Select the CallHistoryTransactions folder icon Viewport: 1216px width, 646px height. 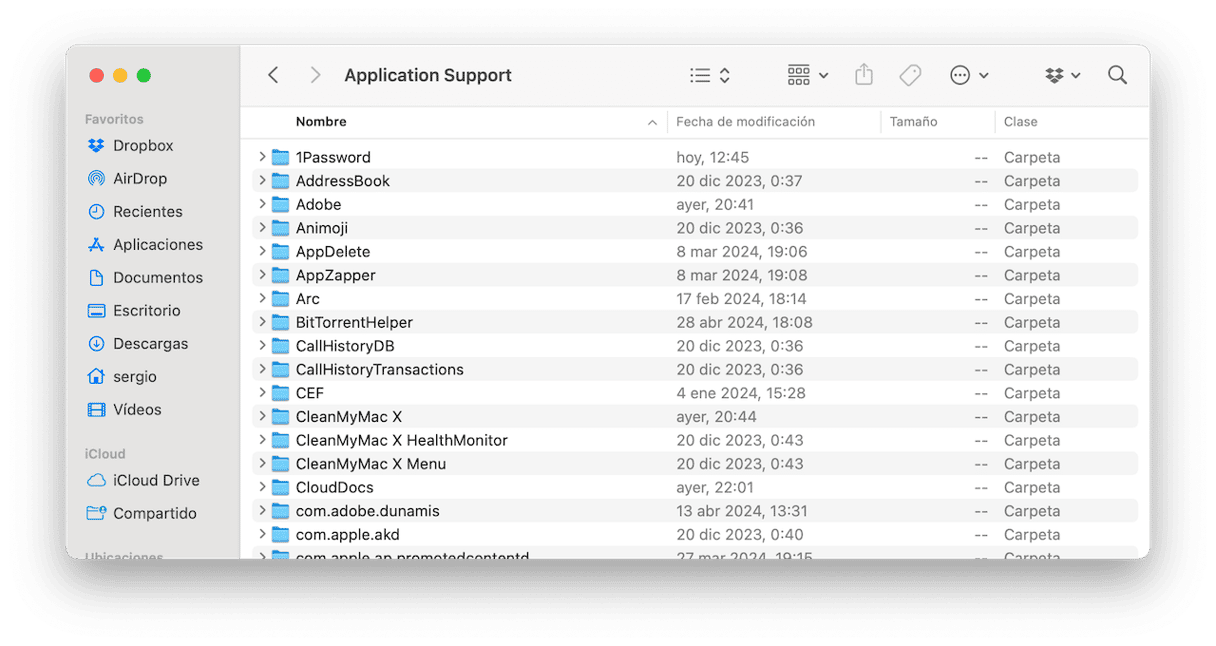pyautogui.click(x=281, y=369)
